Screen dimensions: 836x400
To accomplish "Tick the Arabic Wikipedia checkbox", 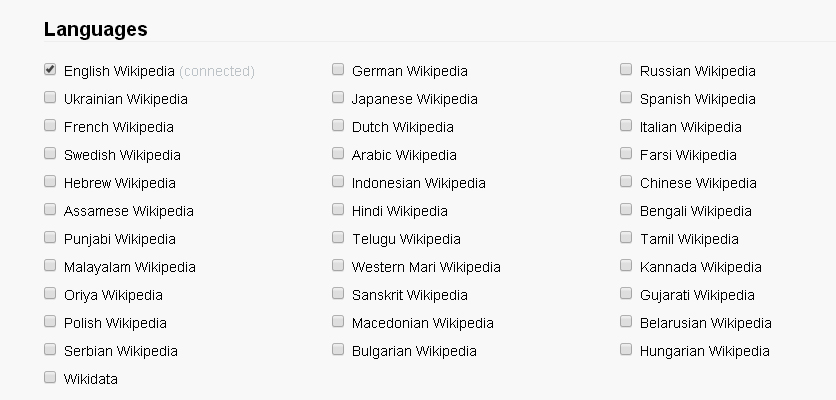I will (338, 154).
